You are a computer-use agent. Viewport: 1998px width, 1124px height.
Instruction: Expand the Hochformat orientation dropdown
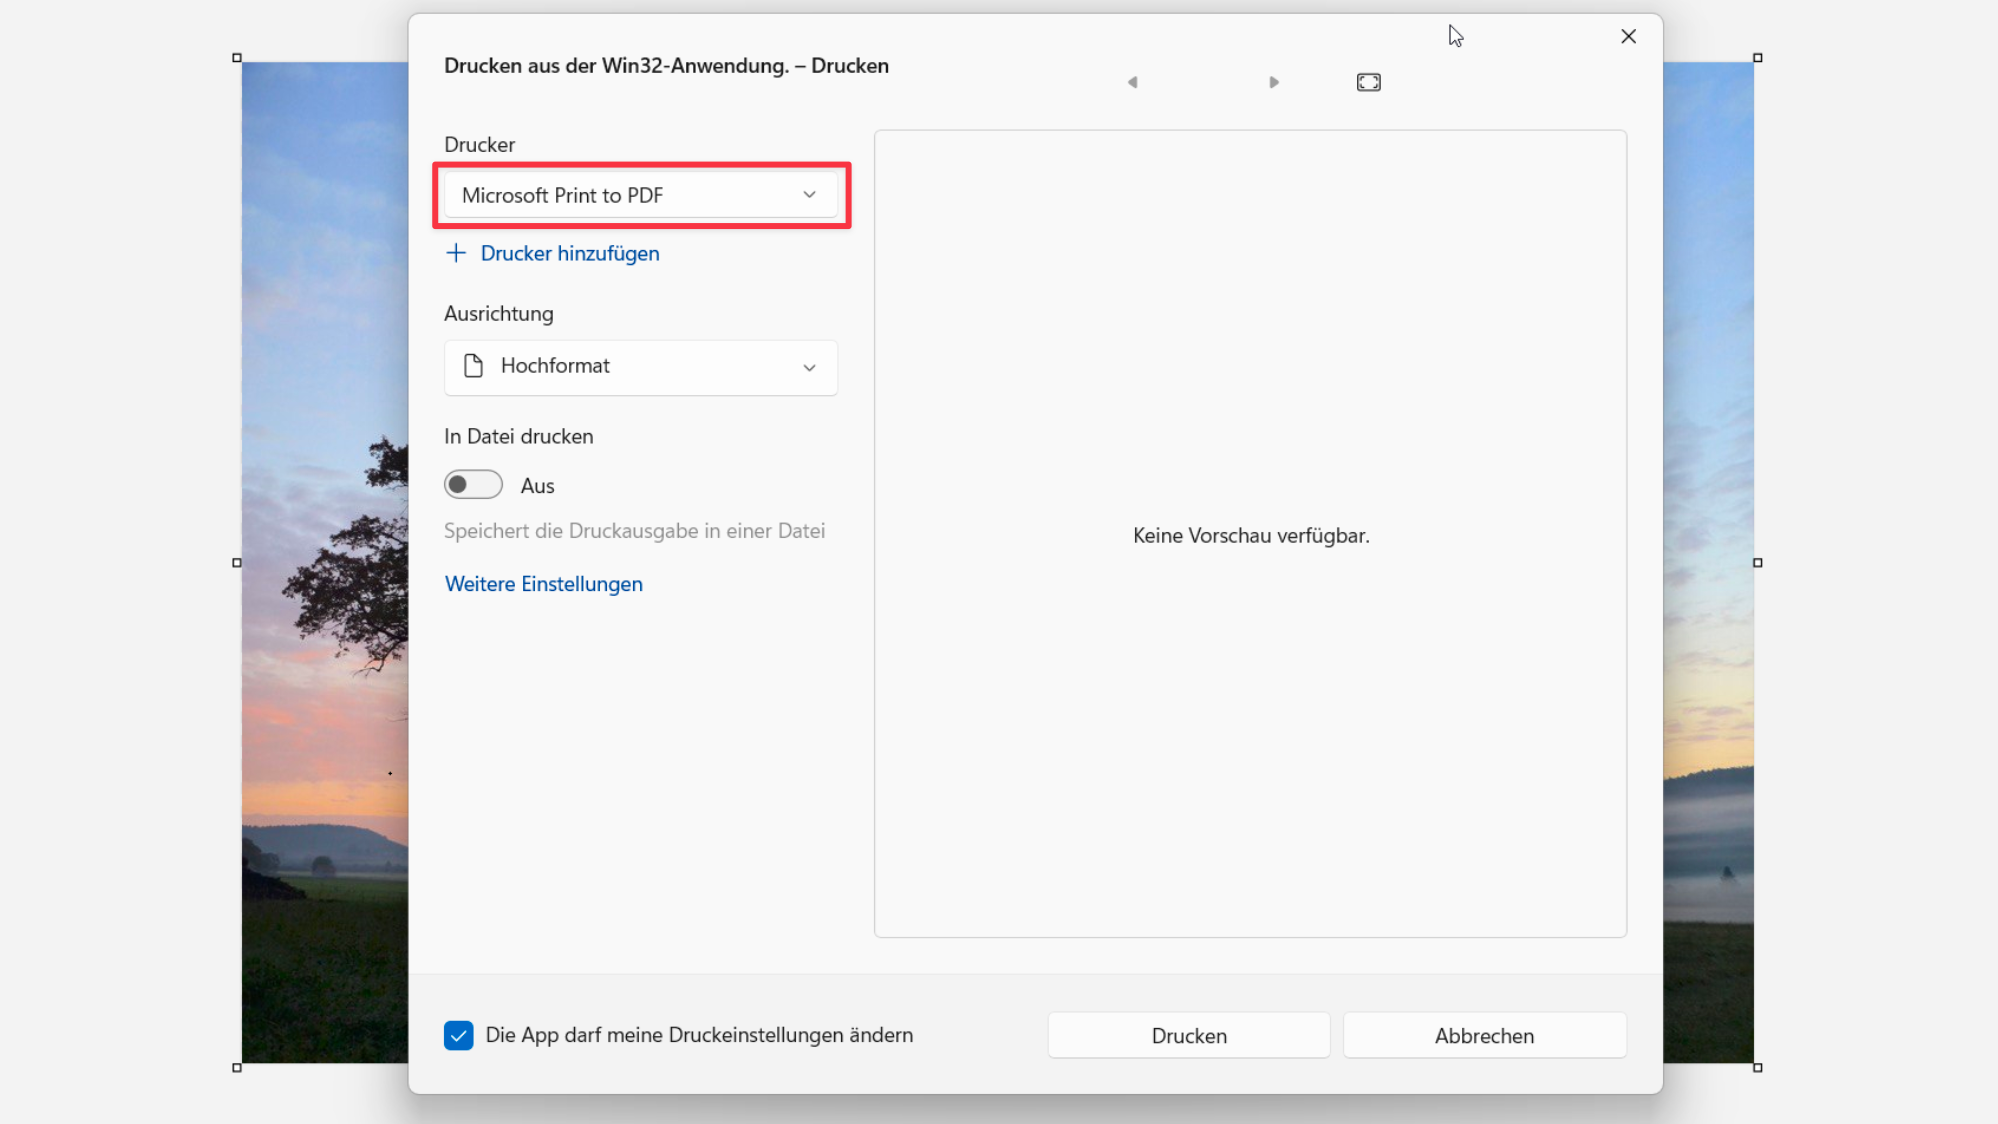click(641, 367)
